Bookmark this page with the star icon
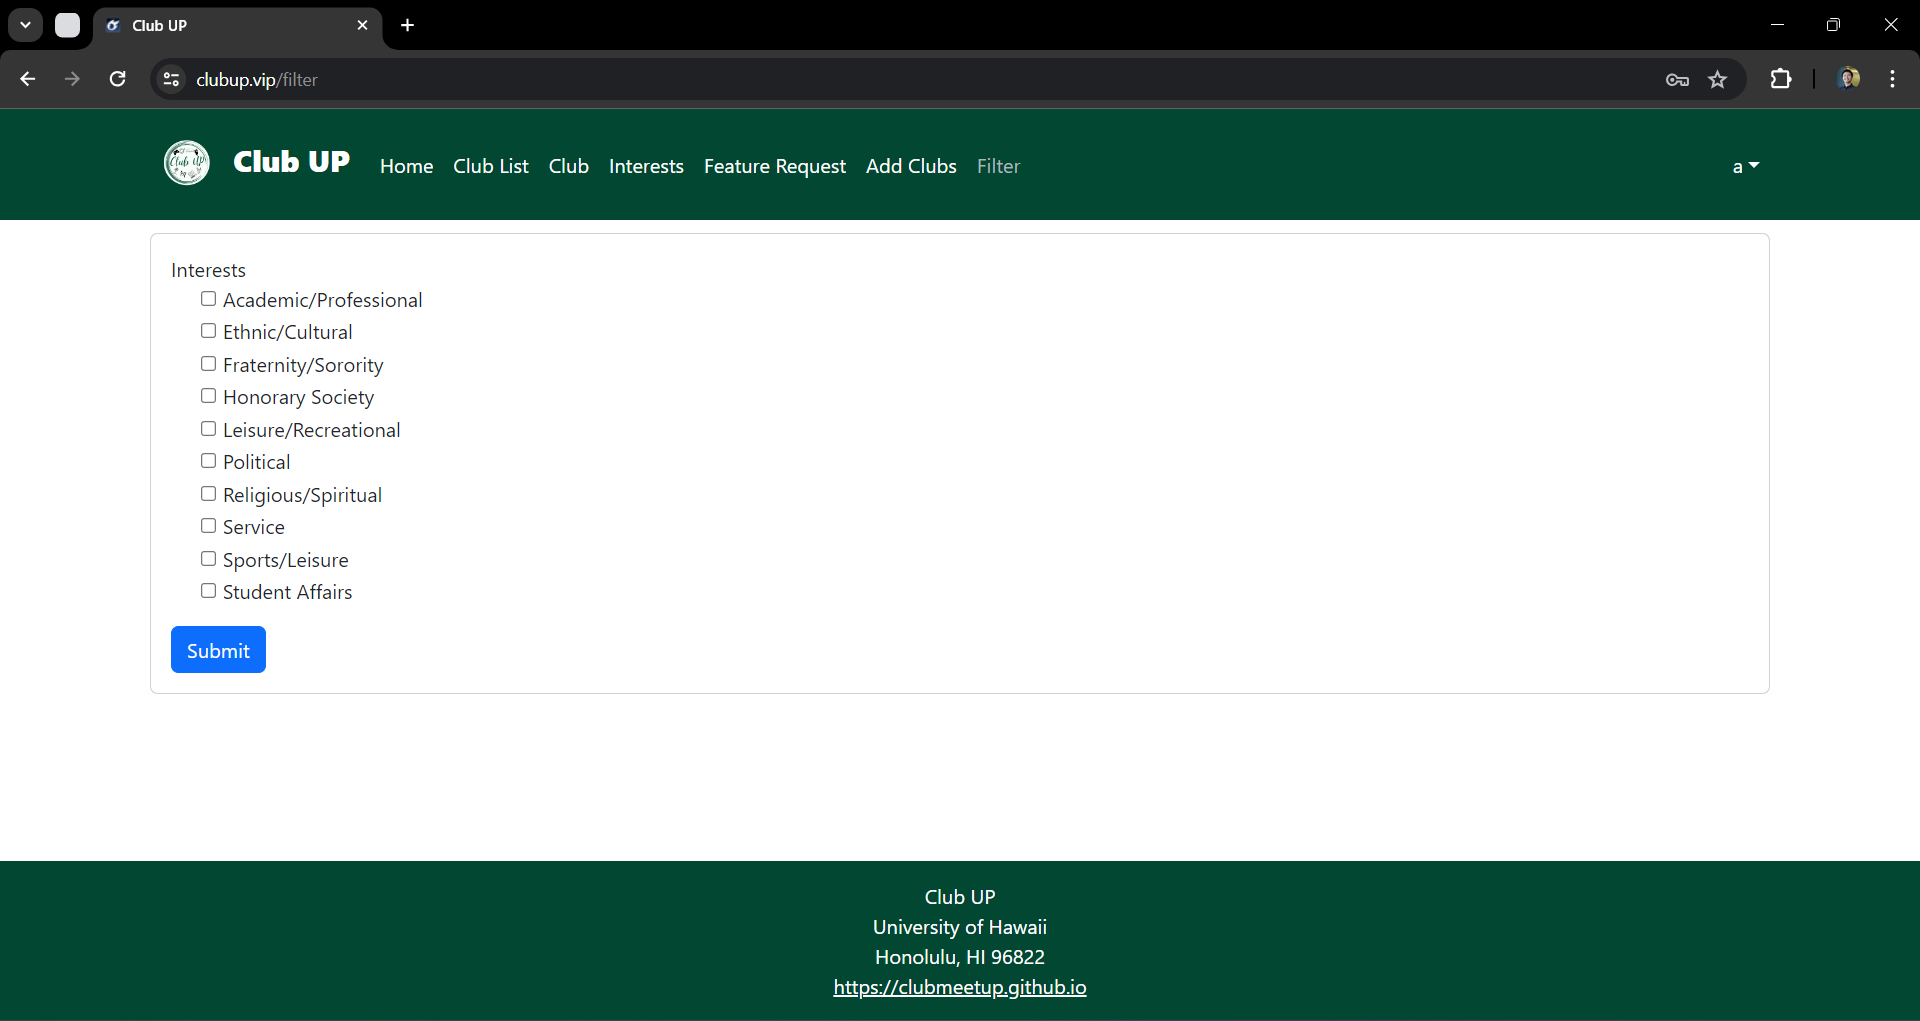This screenshot has height=1021, width=1920. point(1717,80)
